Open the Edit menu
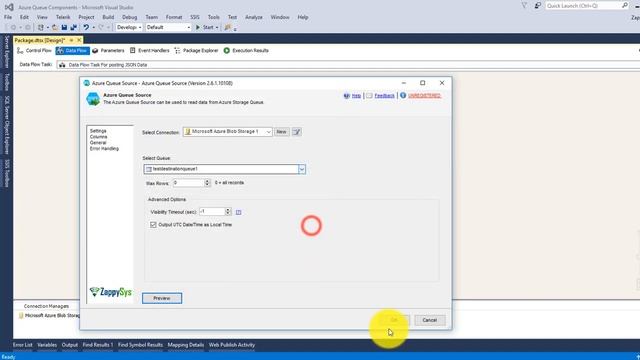Screen dimensions: 640x360 [24, 17]
